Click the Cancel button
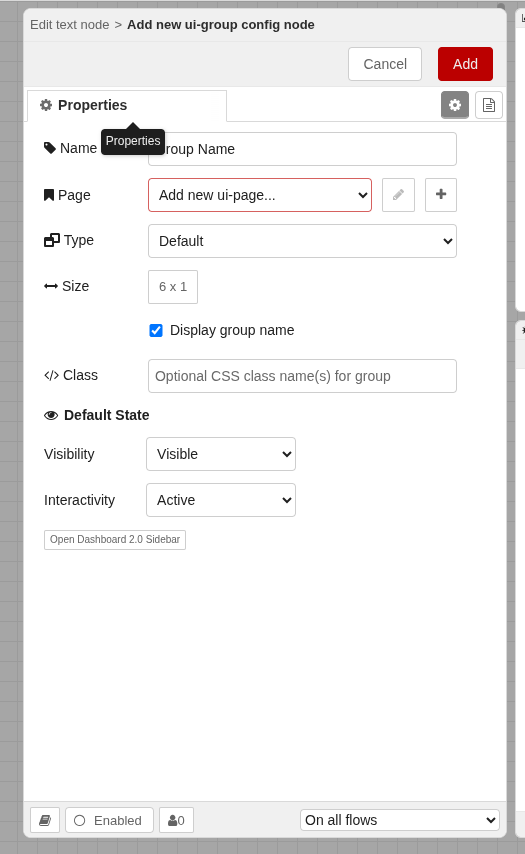The height and width of the screenshot is (854, 525). [385, 64]
